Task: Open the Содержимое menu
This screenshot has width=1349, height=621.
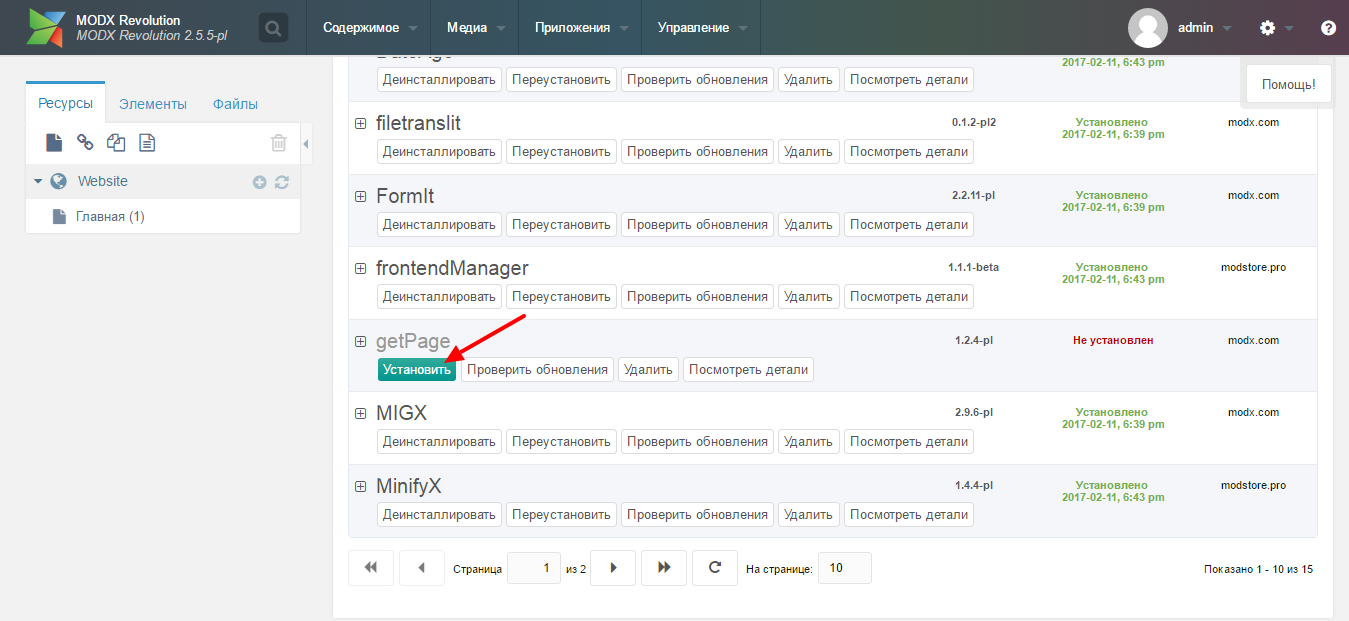Action: click(369, 28)
